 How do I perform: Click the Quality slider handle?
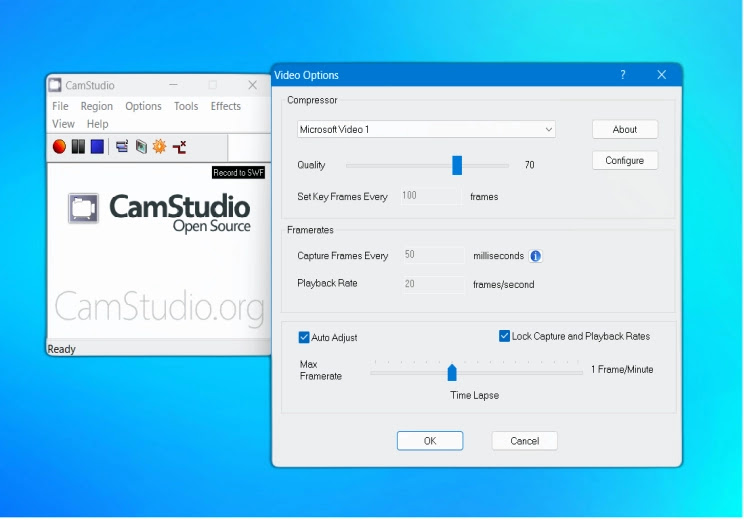[x=457, y=165]
